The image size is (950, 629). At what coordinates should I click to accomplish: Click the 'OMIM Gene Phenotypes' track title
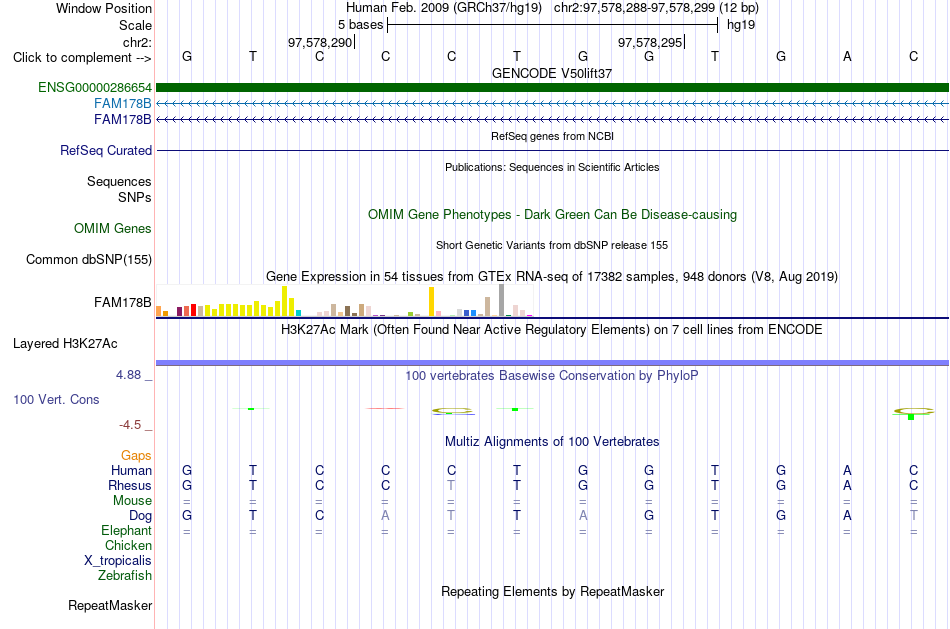552,215
